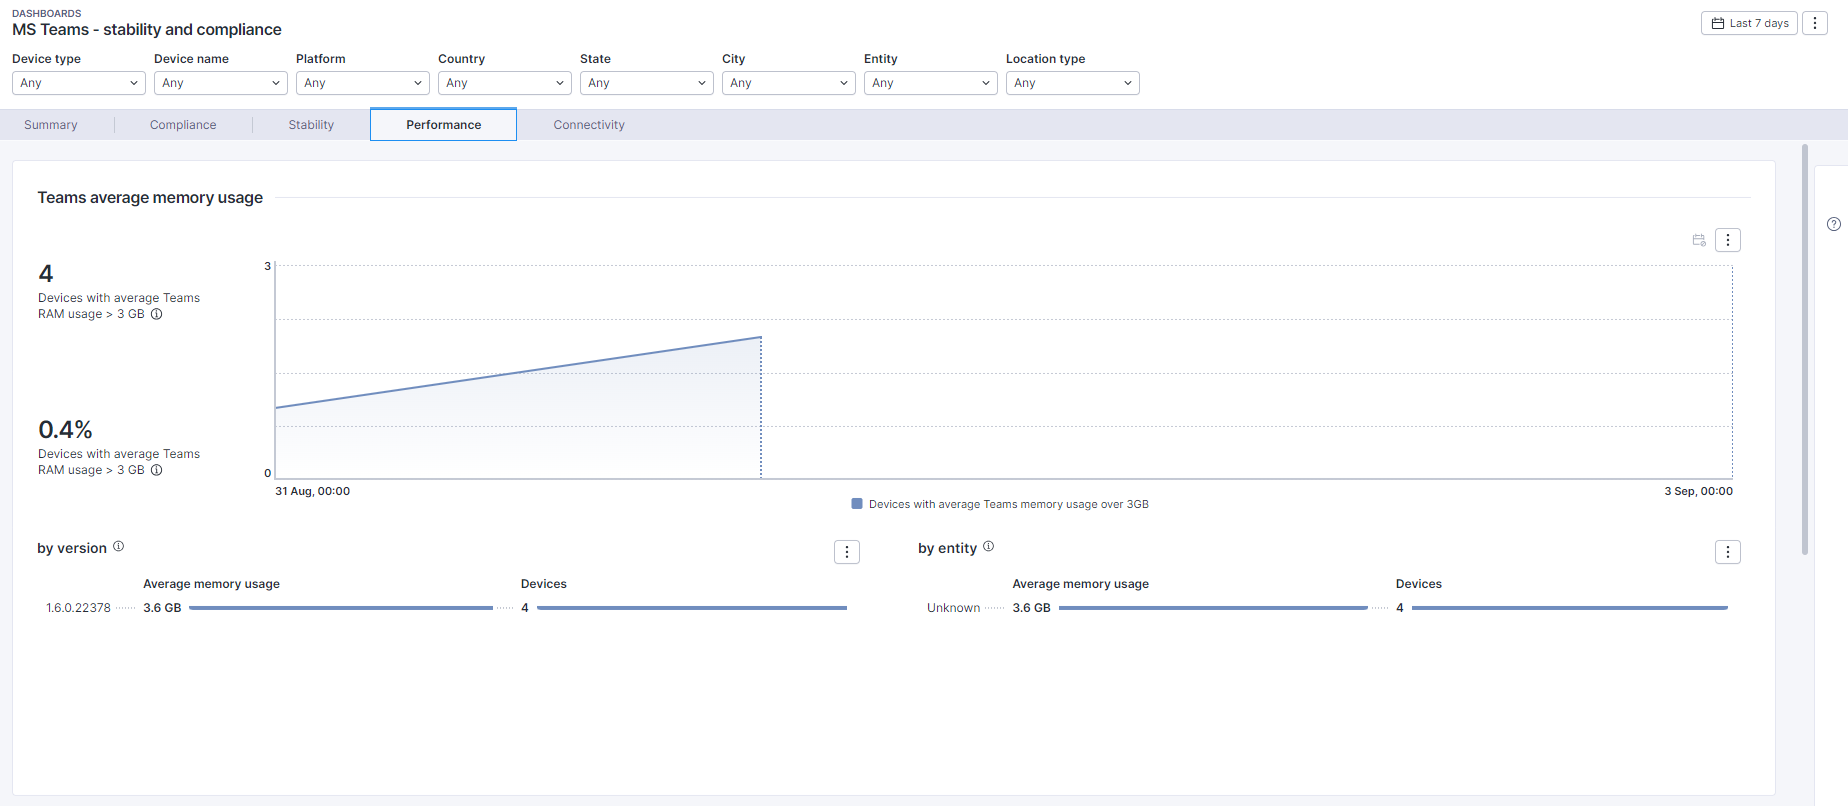Click the 31 Aug, 00:00 axis label
The height and width of the screenshot is (806, 1848).
pos(313,491)
